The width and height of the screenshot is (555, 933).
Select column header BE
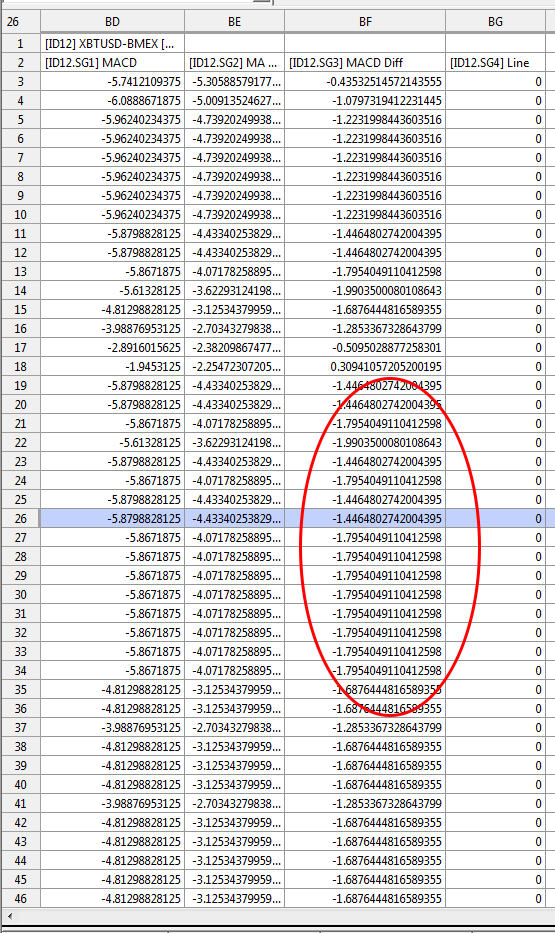(x=234, y=22)
